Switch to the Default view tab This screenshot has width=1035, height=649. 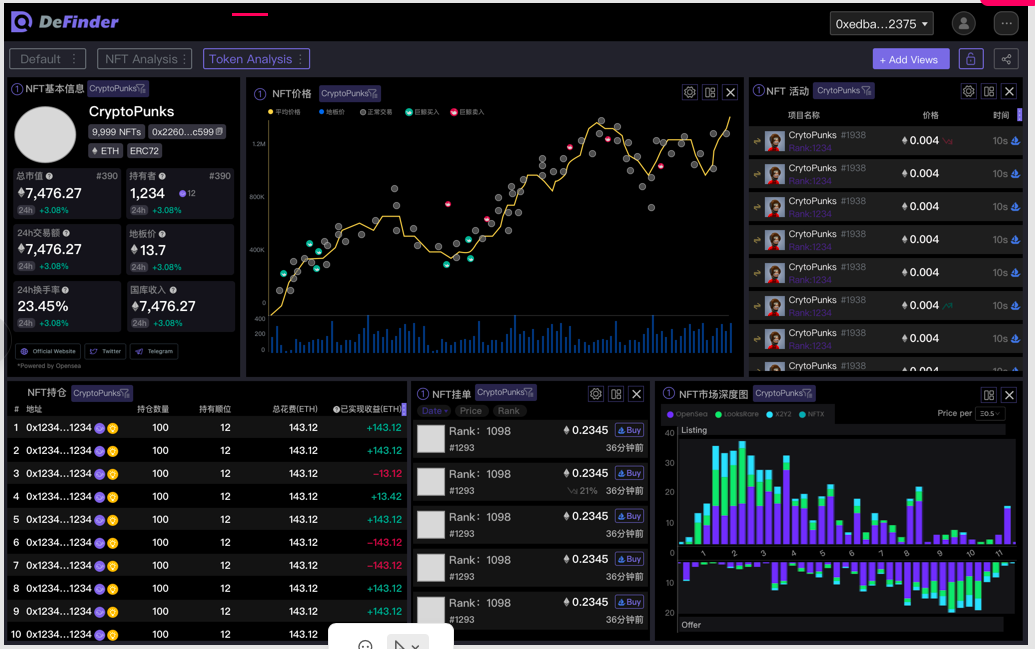47,59
